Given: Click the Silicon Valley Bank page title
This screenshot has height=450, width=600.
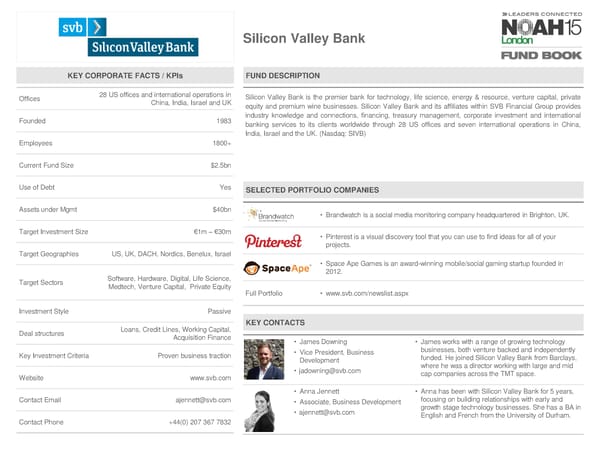Looking at the screenshot, I should coord(304,40).
